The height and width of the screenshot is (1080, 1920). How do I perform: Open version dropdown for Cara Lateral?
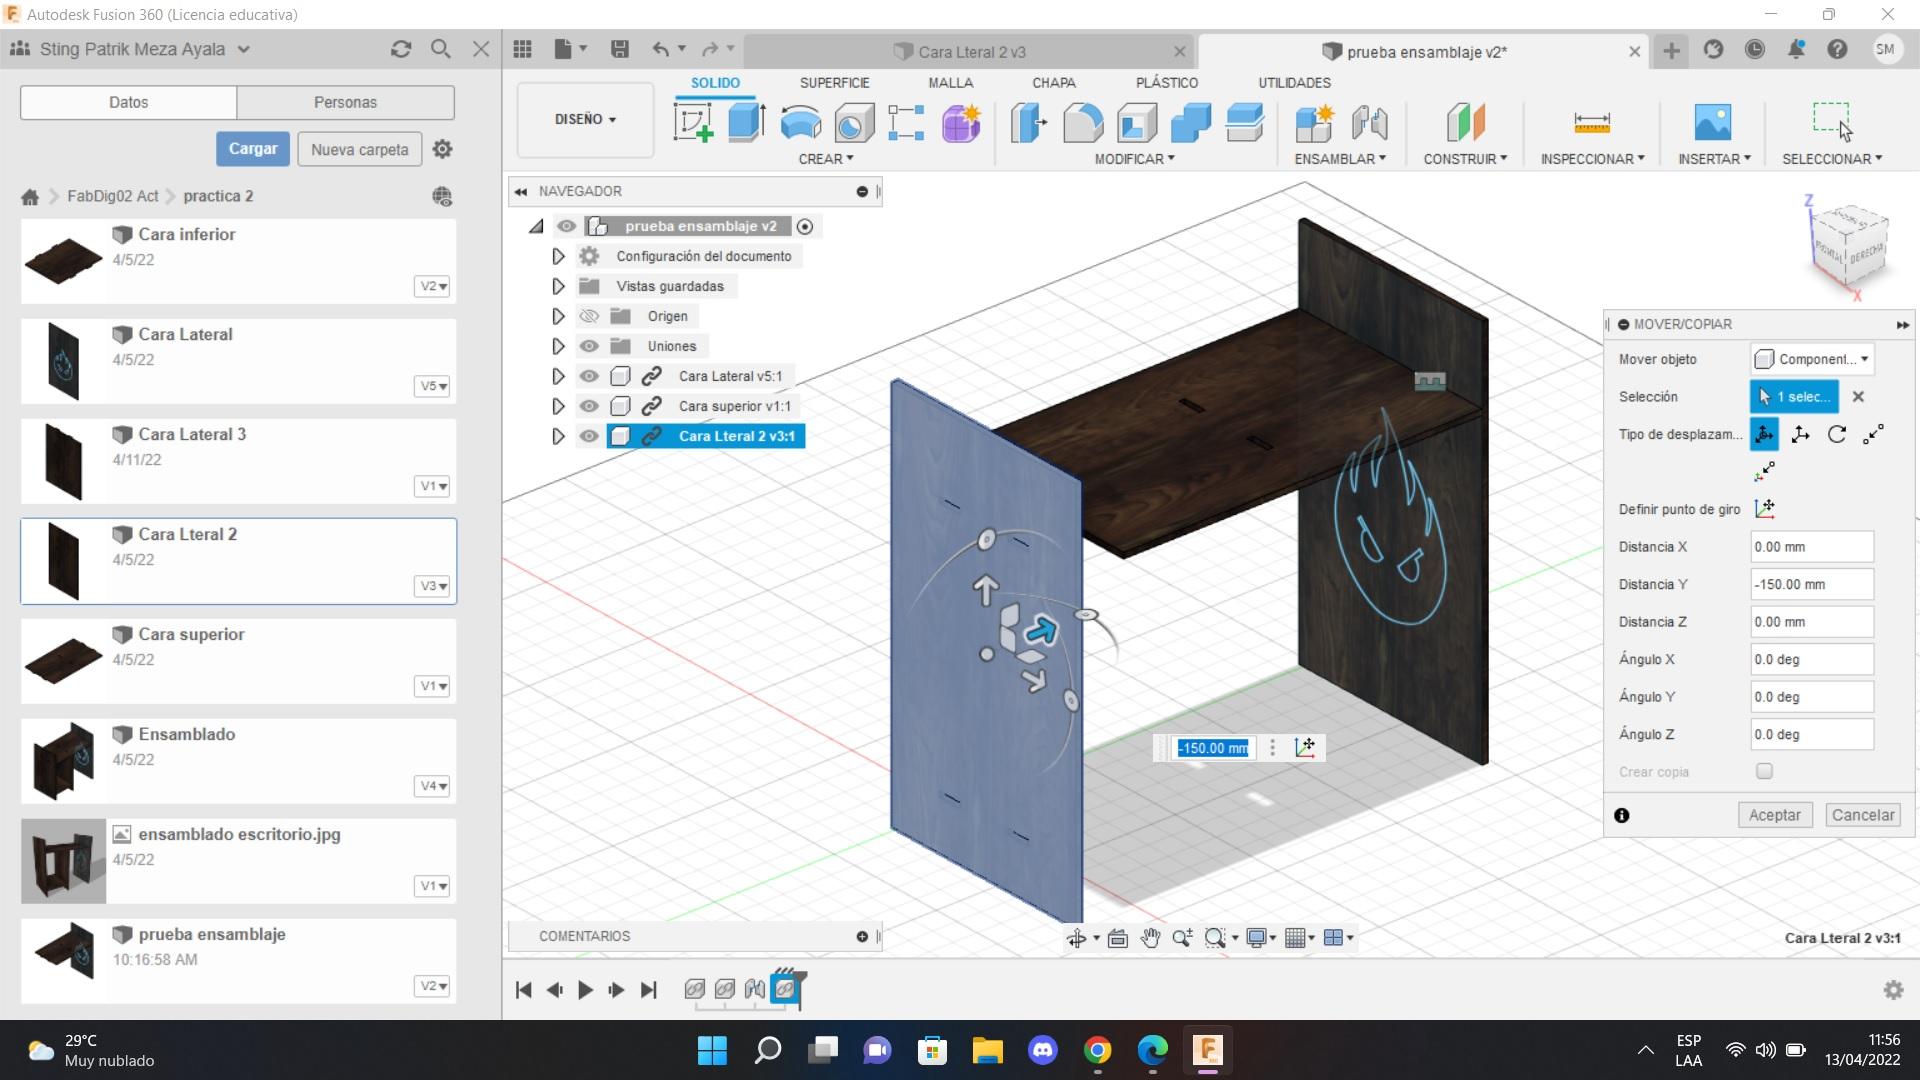click(x=433, y=386)
